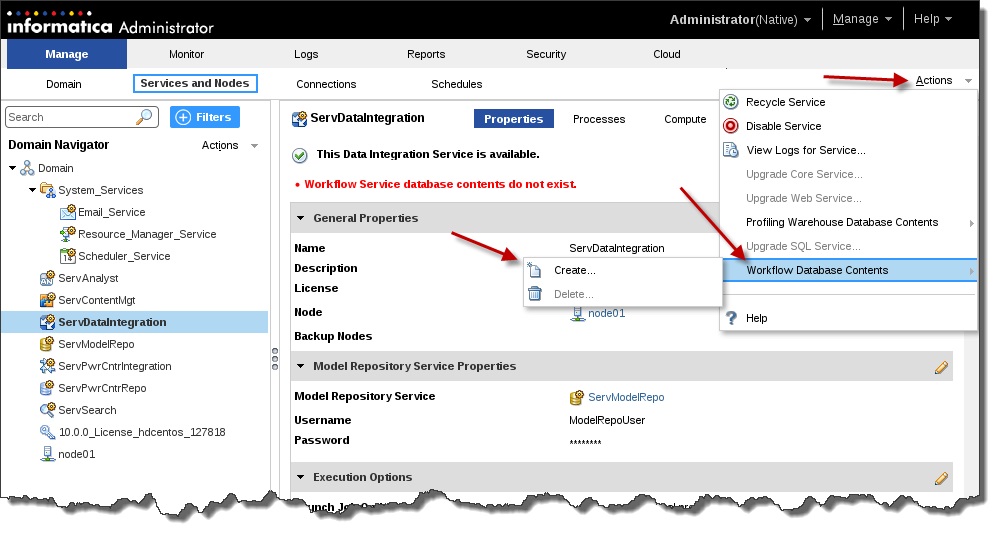Click the Email_Service icon
The image size is (996, 535).
(x=67, y=212)
